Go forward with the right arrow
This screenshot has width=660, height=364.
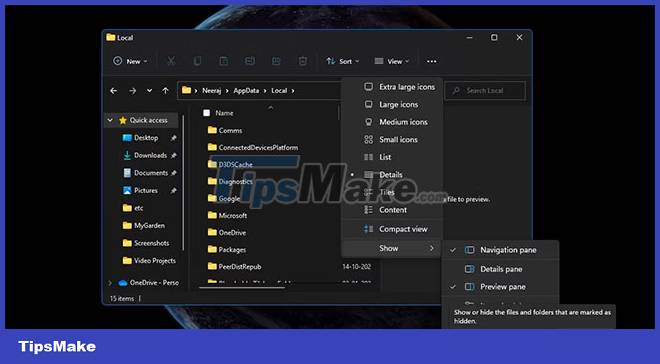(x=133, y=90)
